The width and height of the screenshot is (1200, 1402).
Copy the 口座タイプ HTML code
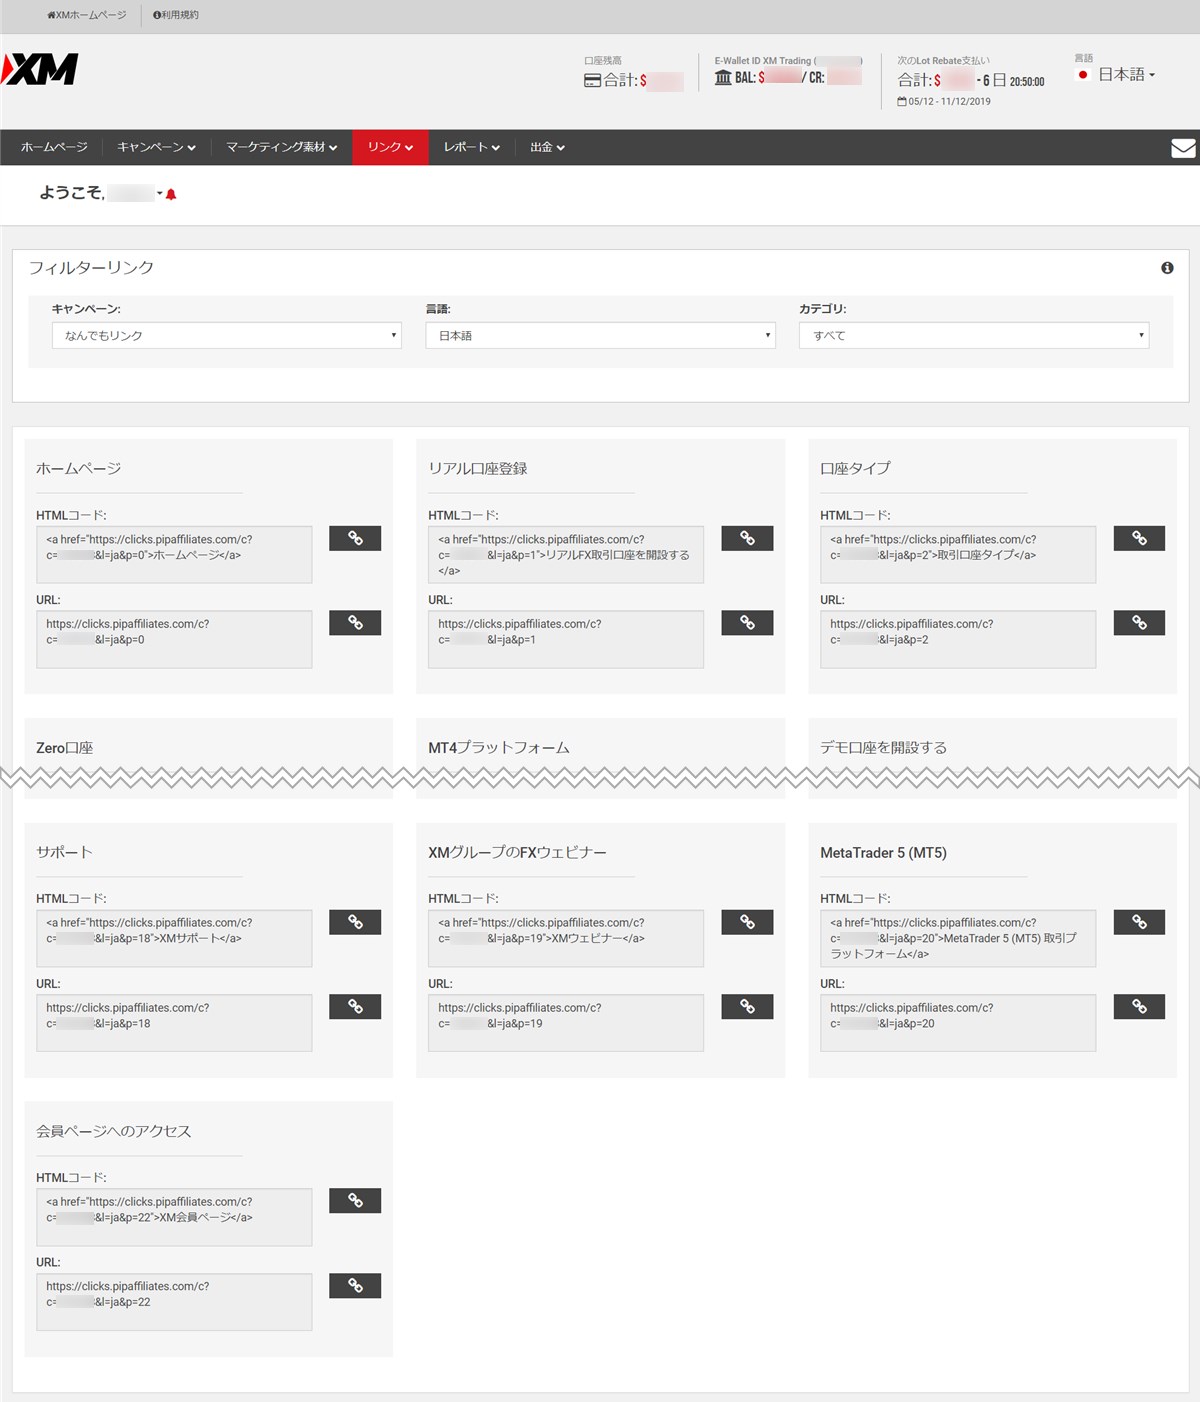point(1139,538)
